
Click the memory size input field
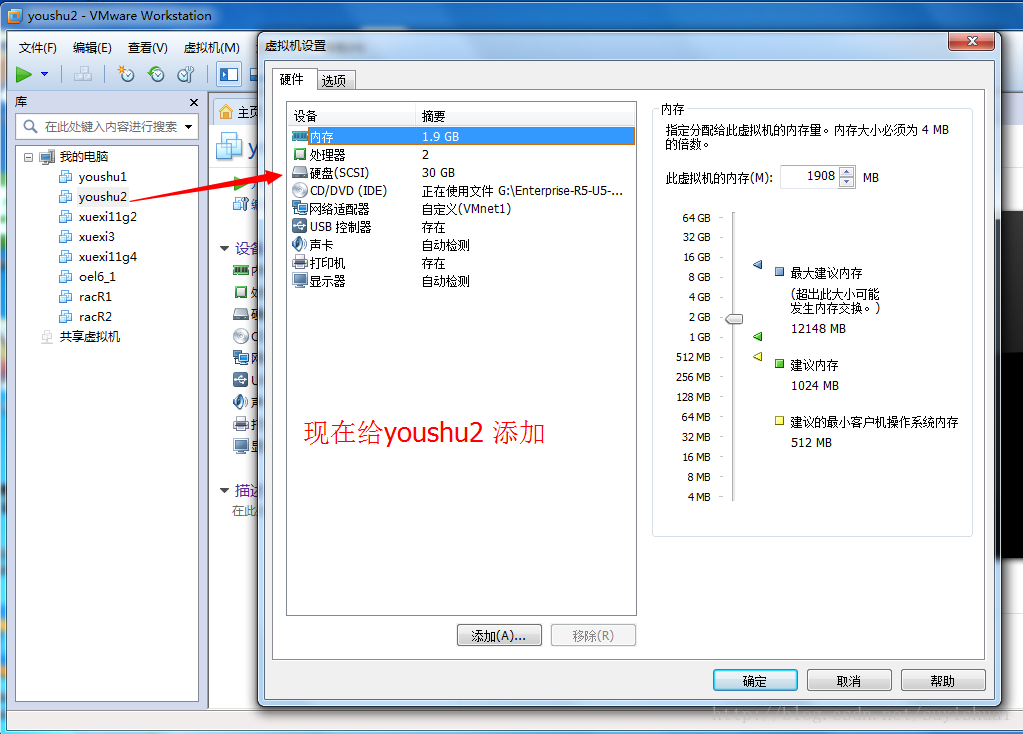point(810,176)
